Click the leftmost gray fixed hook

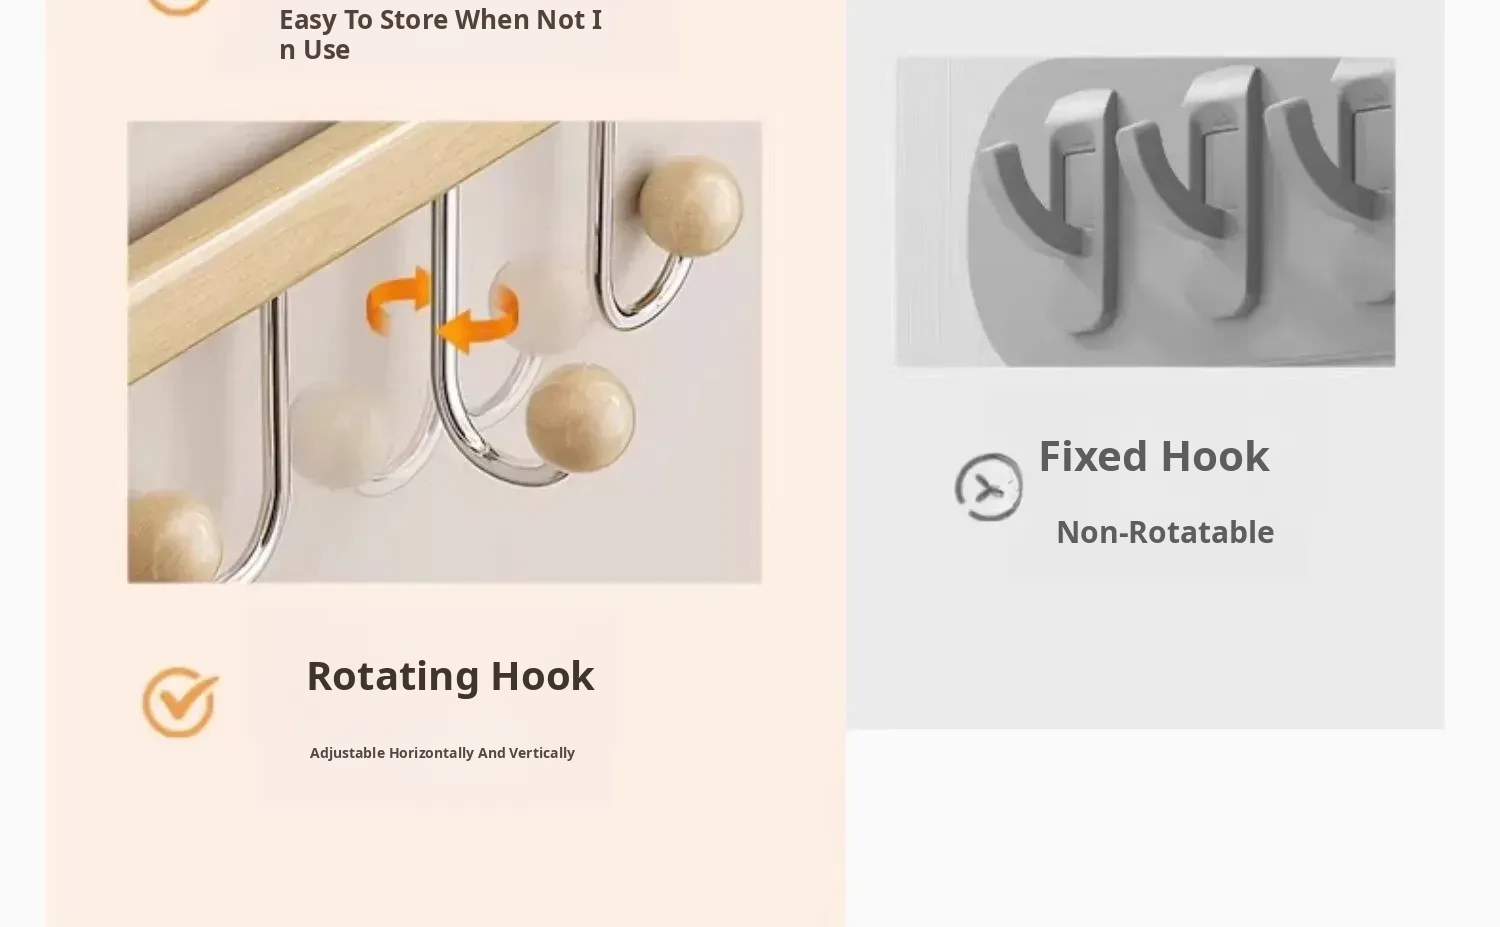[1050, 205]
